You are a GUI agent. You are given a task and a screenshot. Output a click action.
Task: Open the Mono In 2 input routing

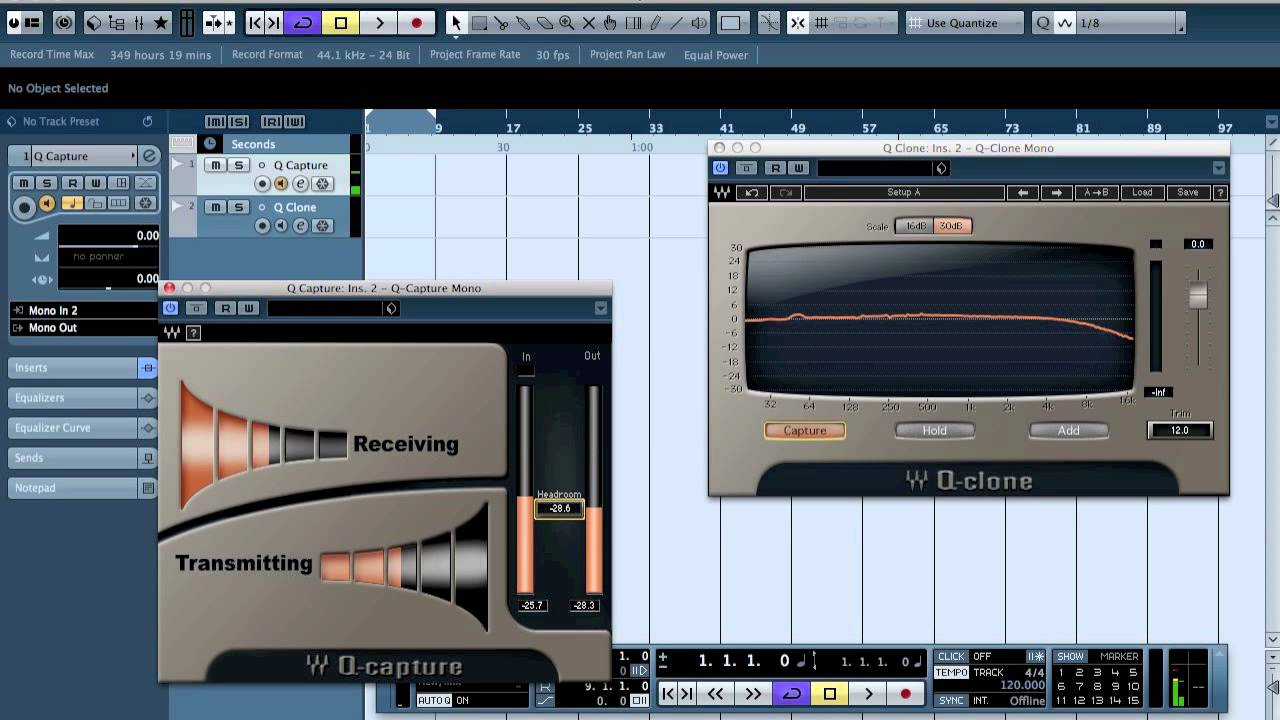click(x=84, y=311)
